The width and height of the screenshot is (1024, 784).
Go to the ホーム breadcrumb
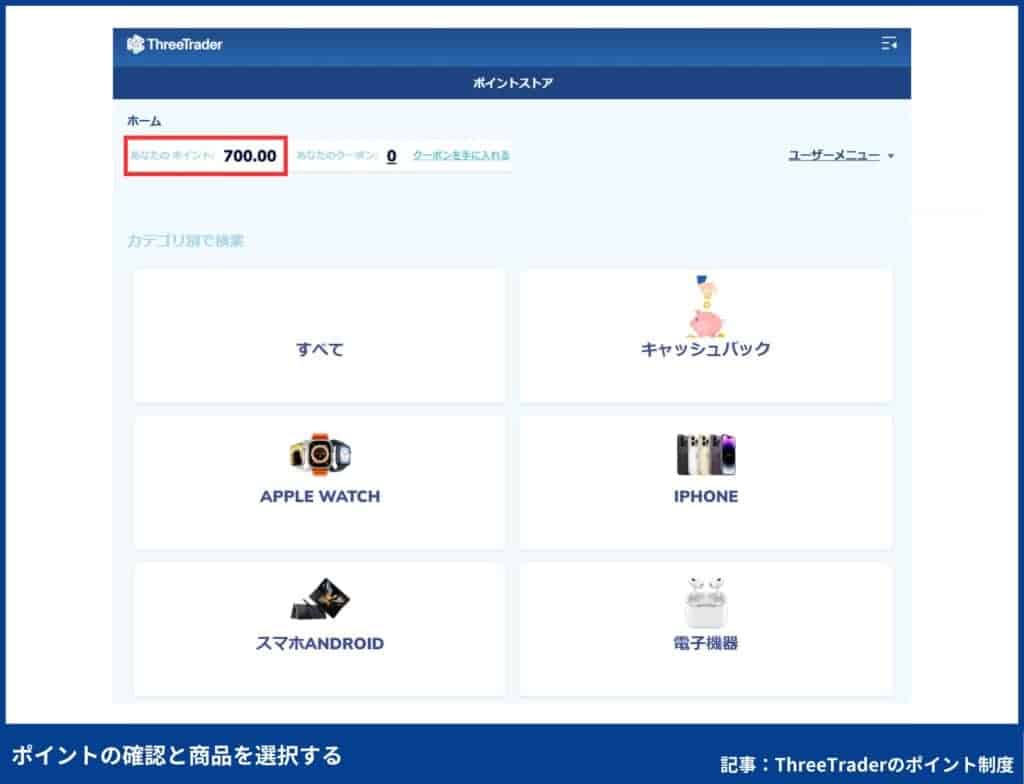144,121
